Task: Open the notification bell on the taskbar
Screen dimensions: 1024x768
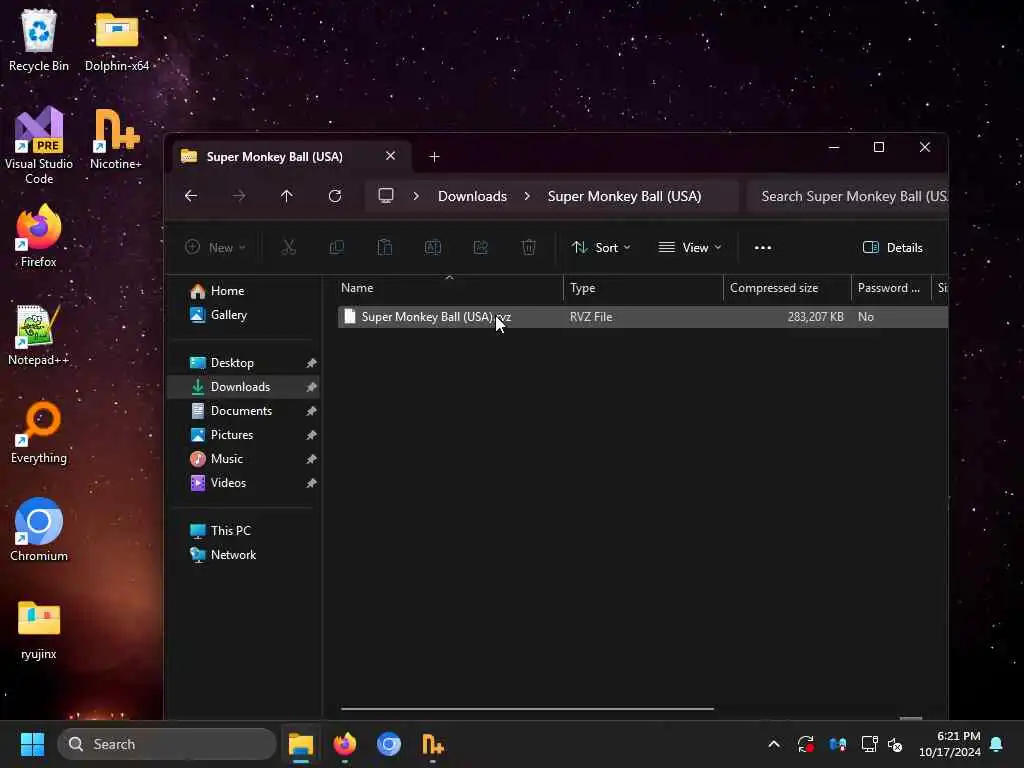Action: 997,744
